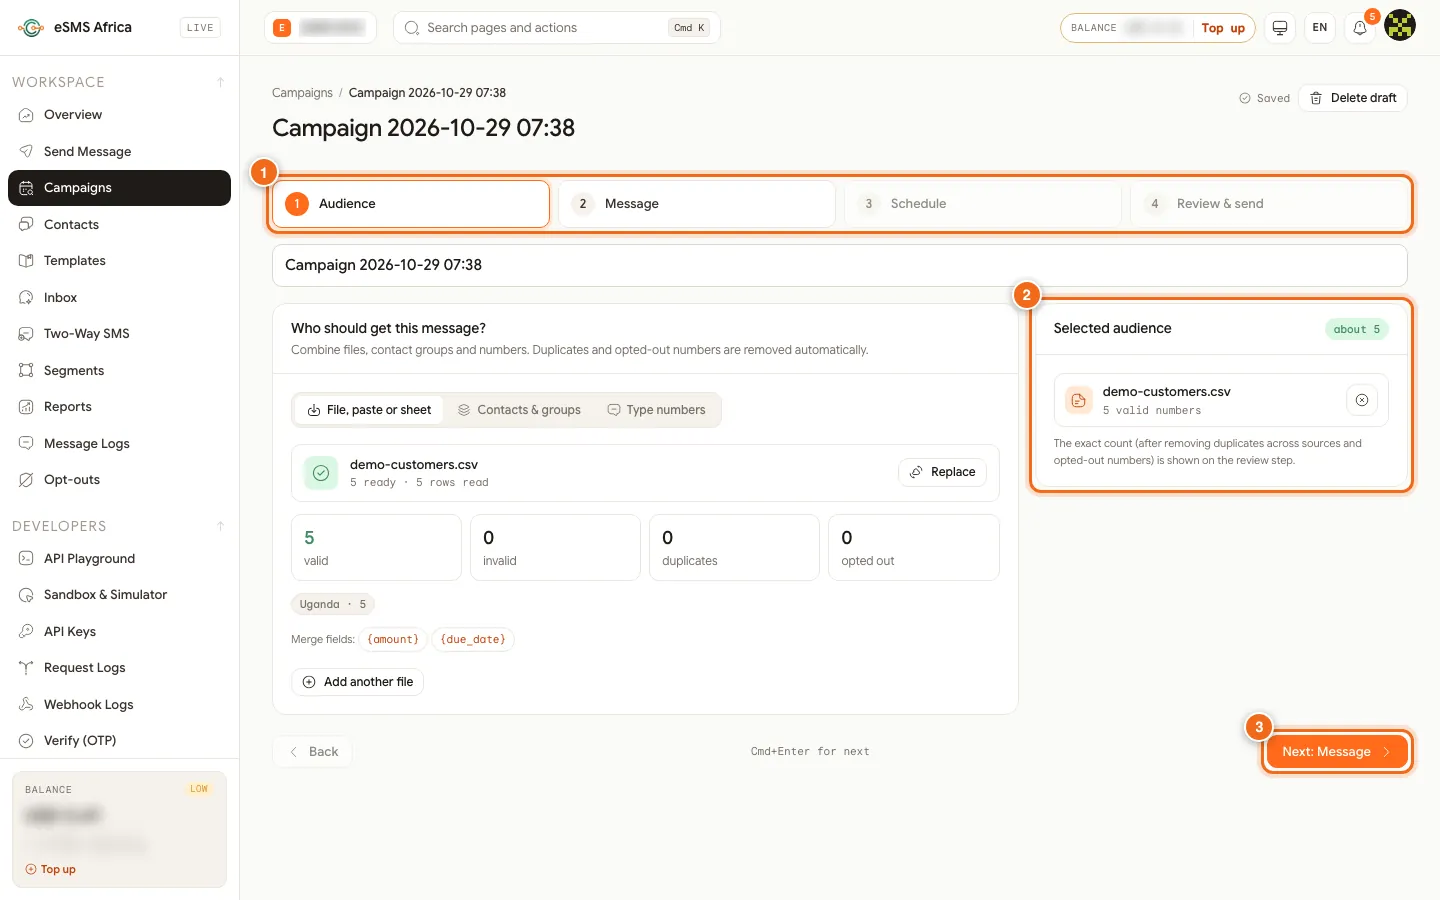Viewport: 1440px width, 900px height.
Task: Select File, paste or sheet tab
Action: point(369,410)
